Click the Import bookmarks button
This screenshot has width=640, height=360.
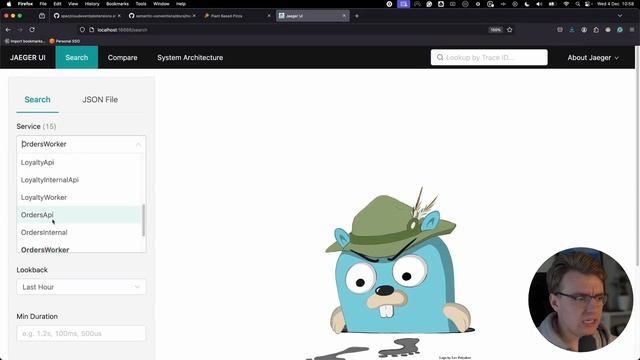(x=25, y=41)
